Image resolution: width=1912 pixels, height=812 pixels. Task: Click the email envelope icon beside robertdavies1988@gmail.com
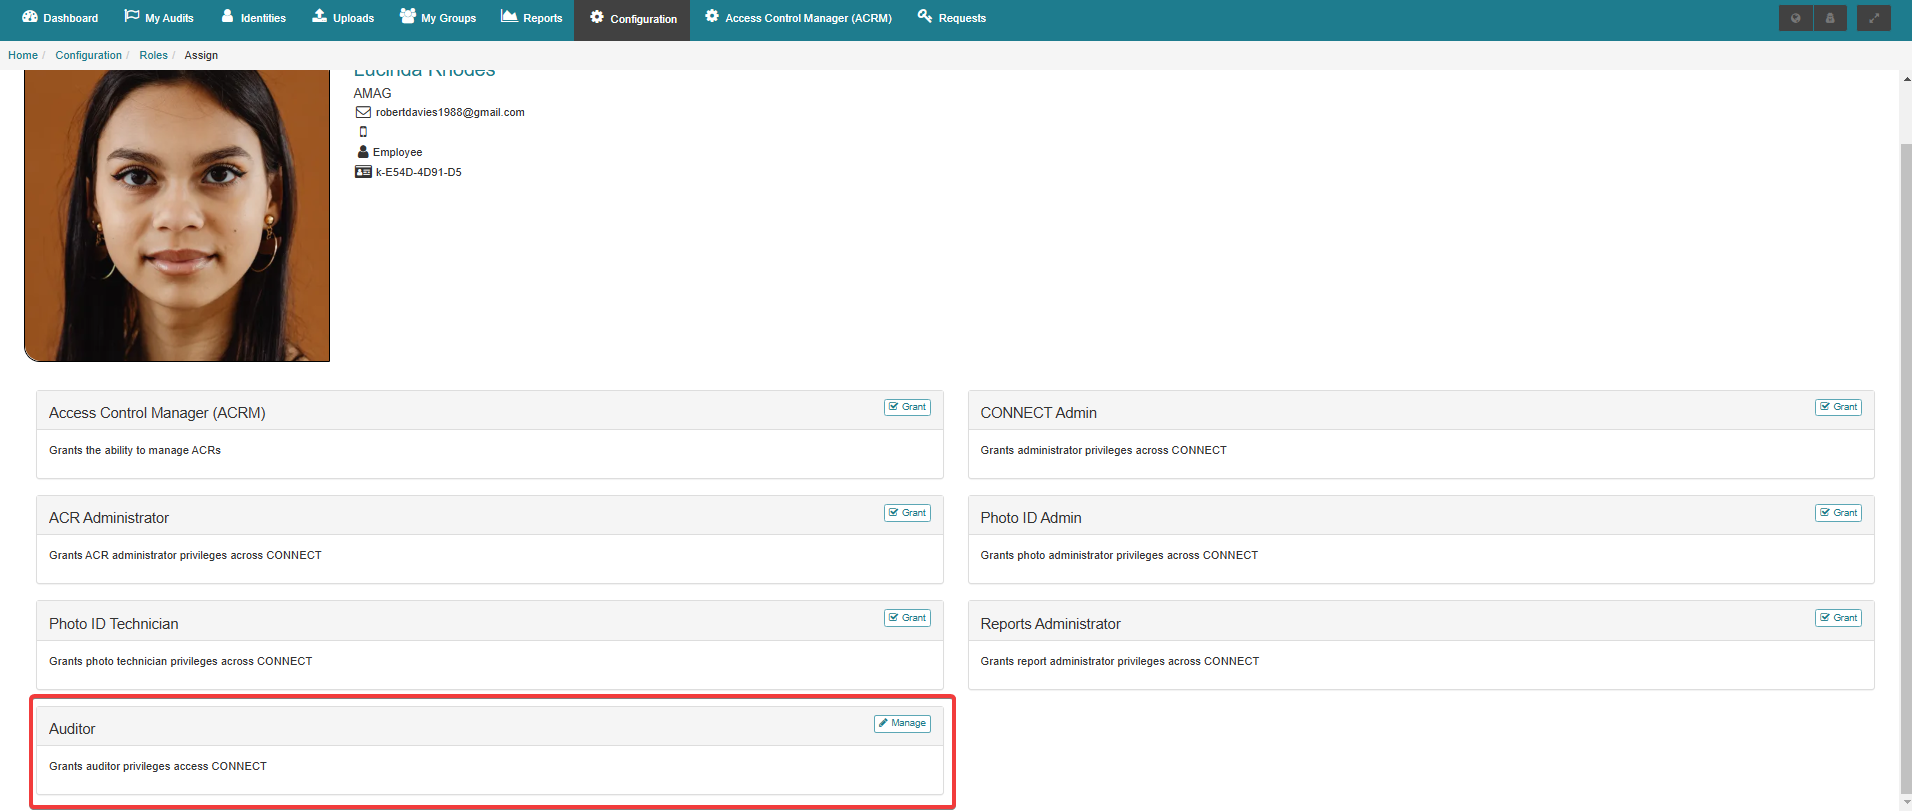coord(363,112)
